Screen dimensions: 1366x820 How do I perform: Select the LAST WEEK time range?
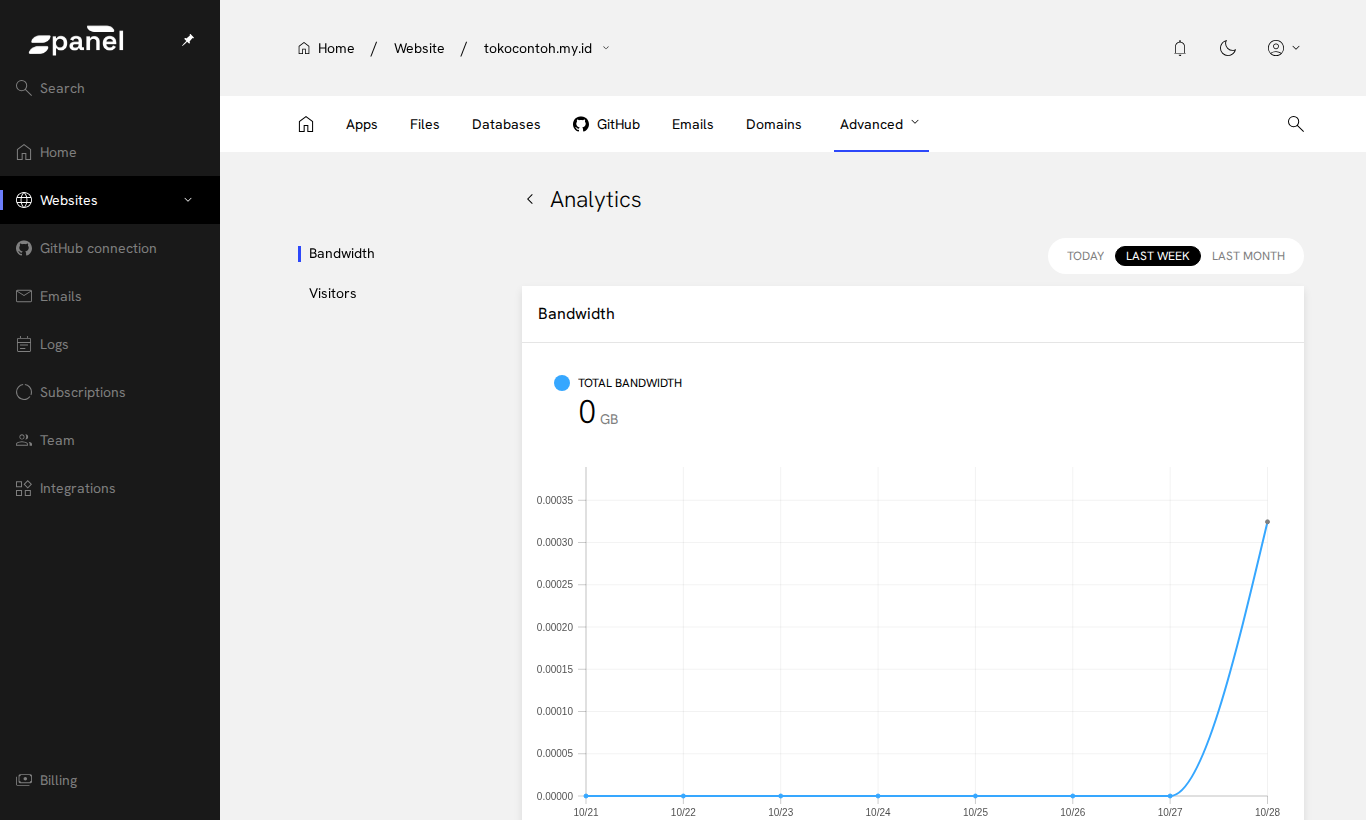tap(1158, 256)
